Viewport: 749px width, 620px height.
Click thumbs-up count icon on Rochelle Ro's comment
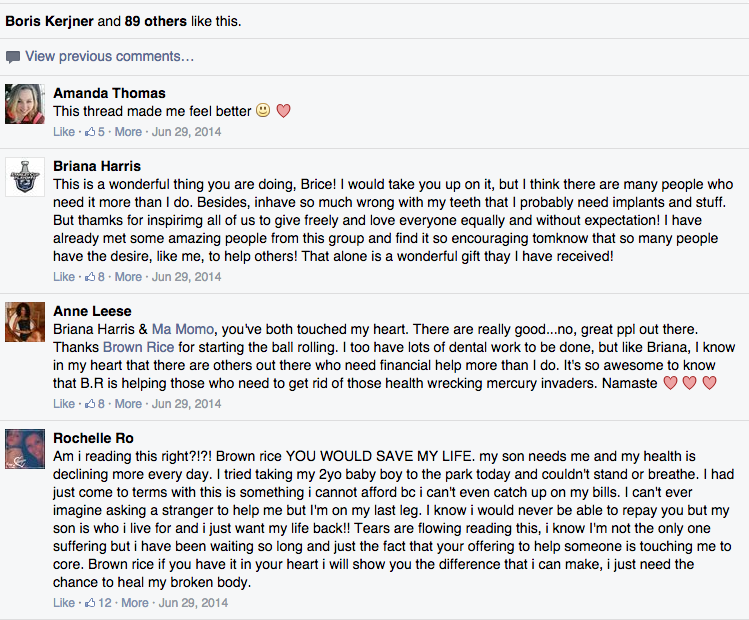point(89,603)
